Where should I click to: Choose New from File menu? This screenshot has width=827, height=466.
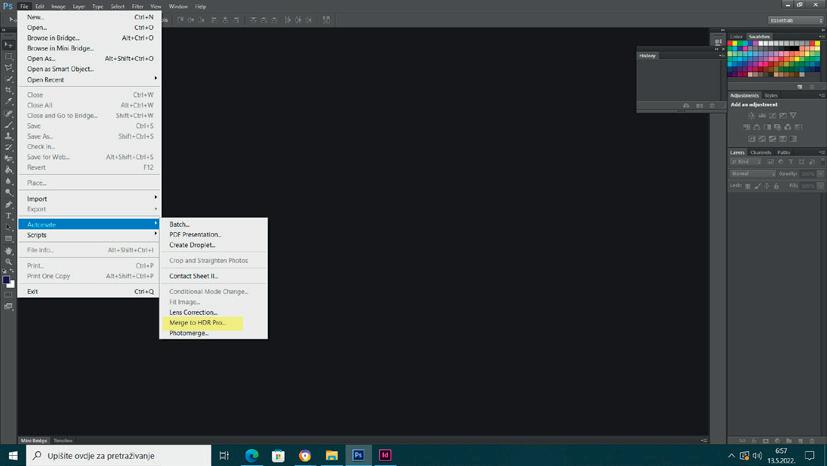coord(89,17)
